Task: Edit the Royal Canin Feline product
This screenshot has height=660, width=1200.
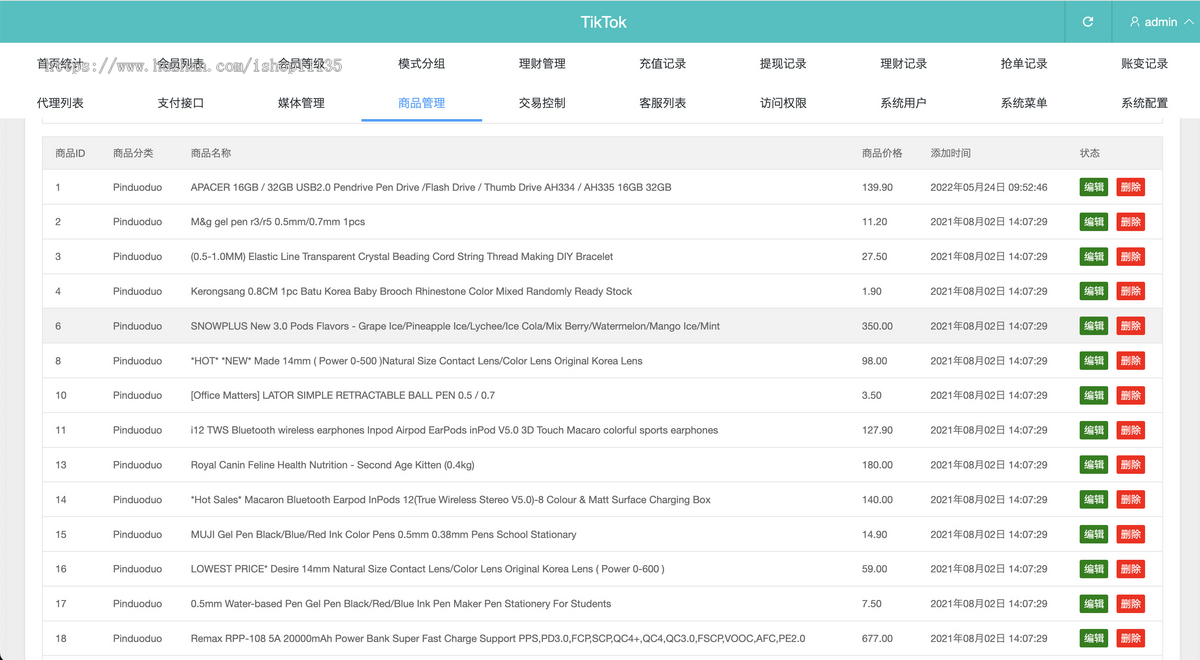Action: click(x=1094, y=465)
